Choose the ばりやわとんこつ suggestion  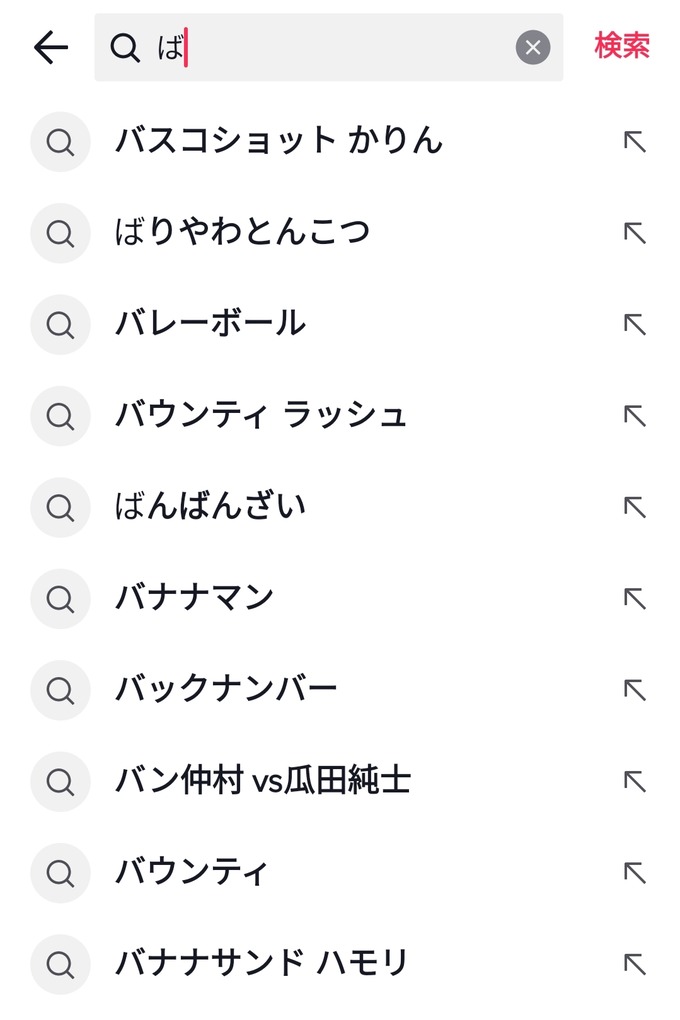pyautogui.click(x=242, y=232)
